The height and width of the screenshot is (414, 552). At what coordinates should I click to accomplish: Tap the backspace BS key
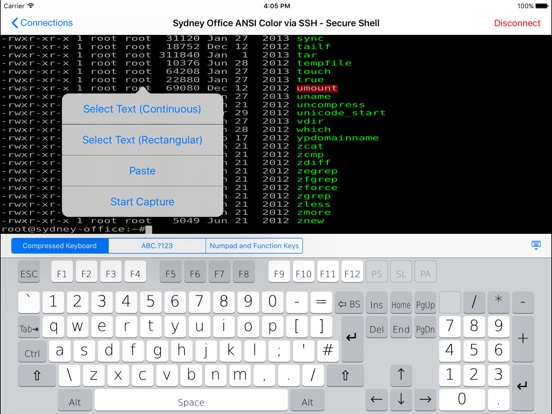(349, 303)
